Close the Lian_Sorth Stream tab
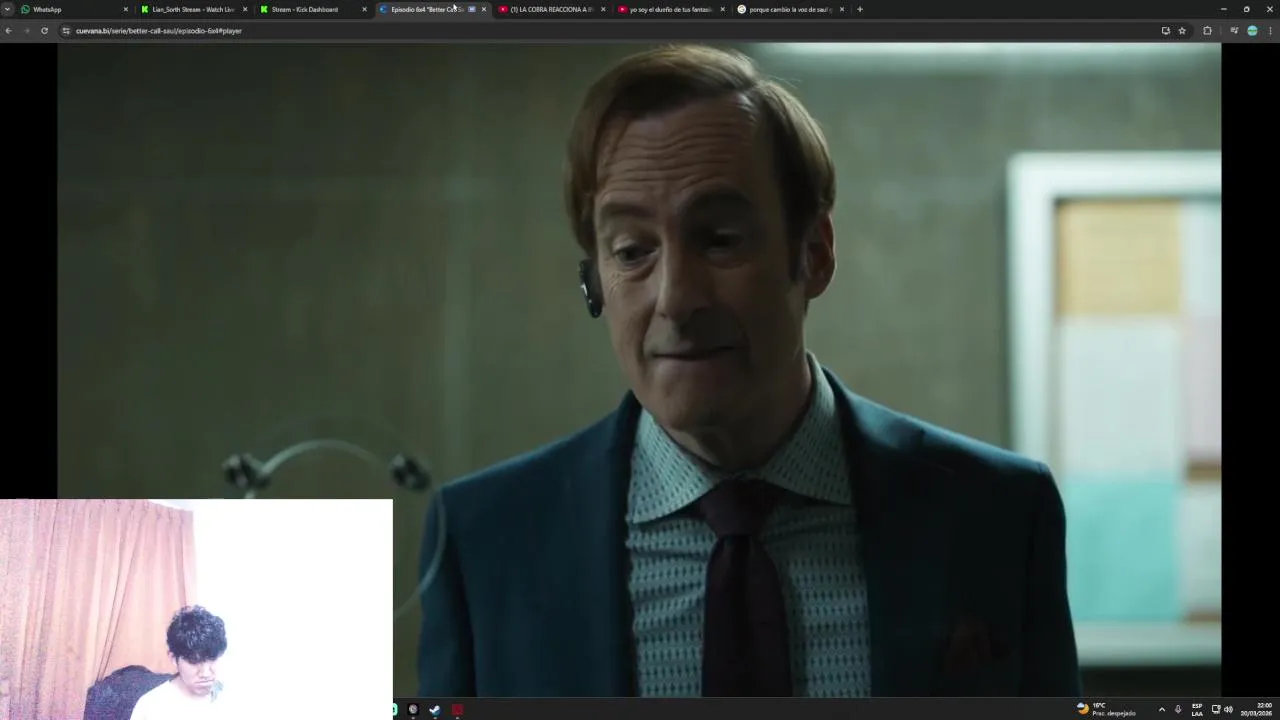This screenshot has width=1280, height=720. (244, 9)
